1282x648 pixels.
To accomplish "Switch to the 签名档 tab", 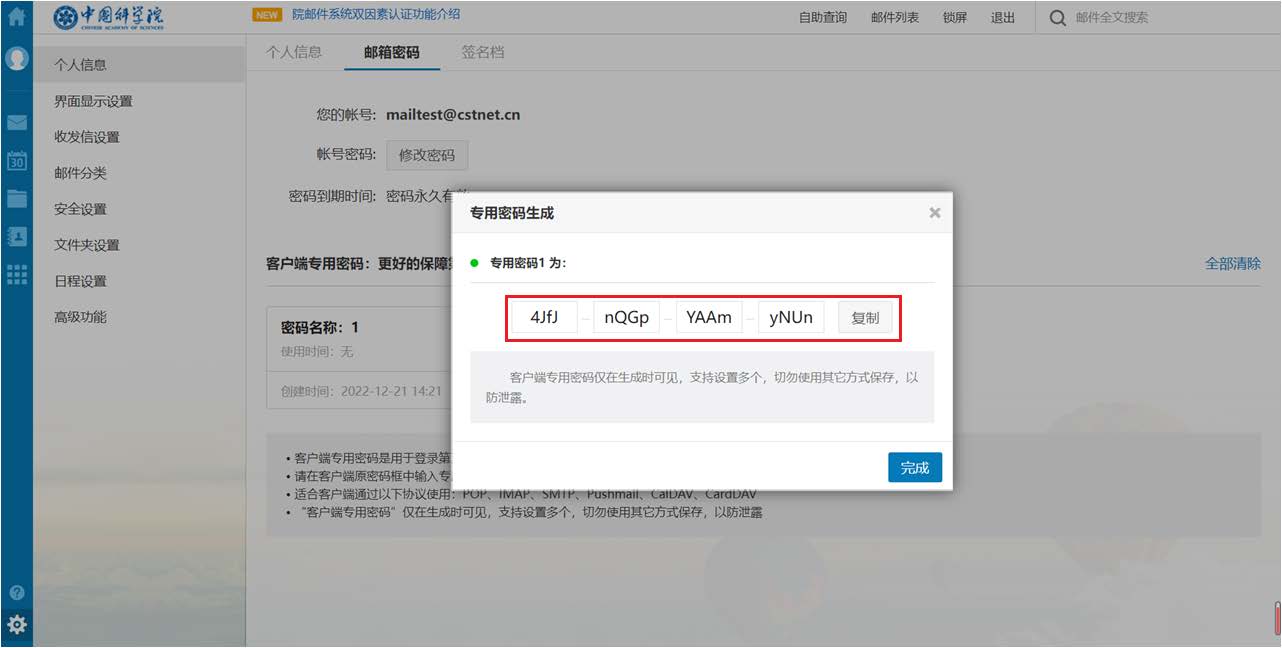I will (x=483, y=52).
